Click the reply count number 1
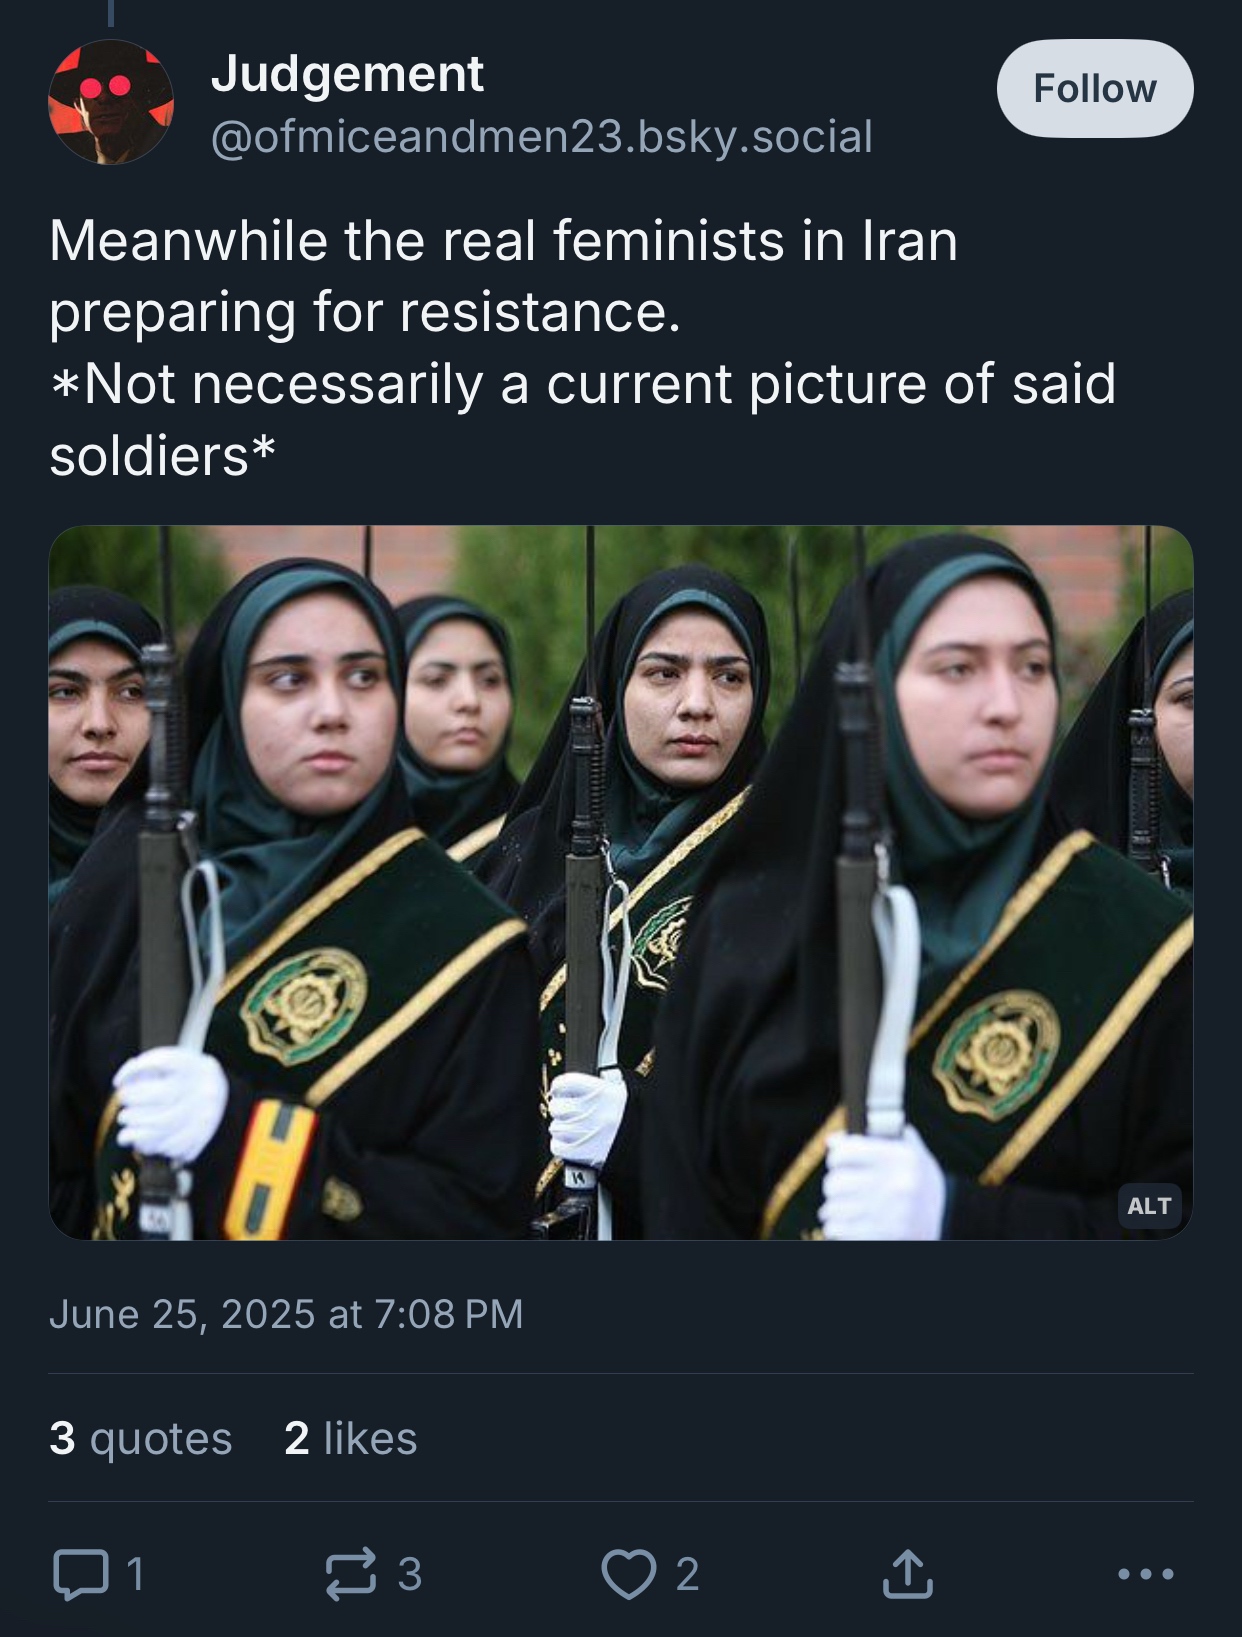The height and width of the screenshot is (1637, 1242). point(136,1574)
